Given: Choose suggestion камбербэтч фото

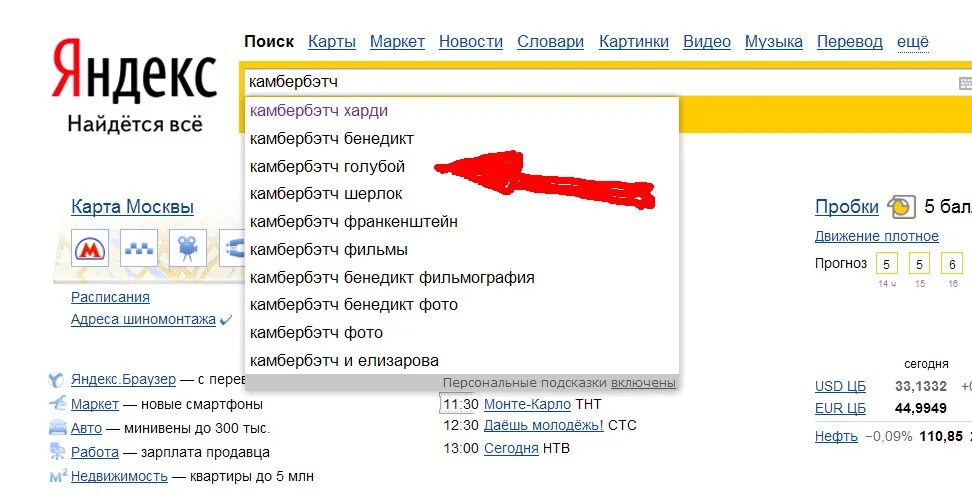Looking at the screenshot, I should click(x=462, y=333).
